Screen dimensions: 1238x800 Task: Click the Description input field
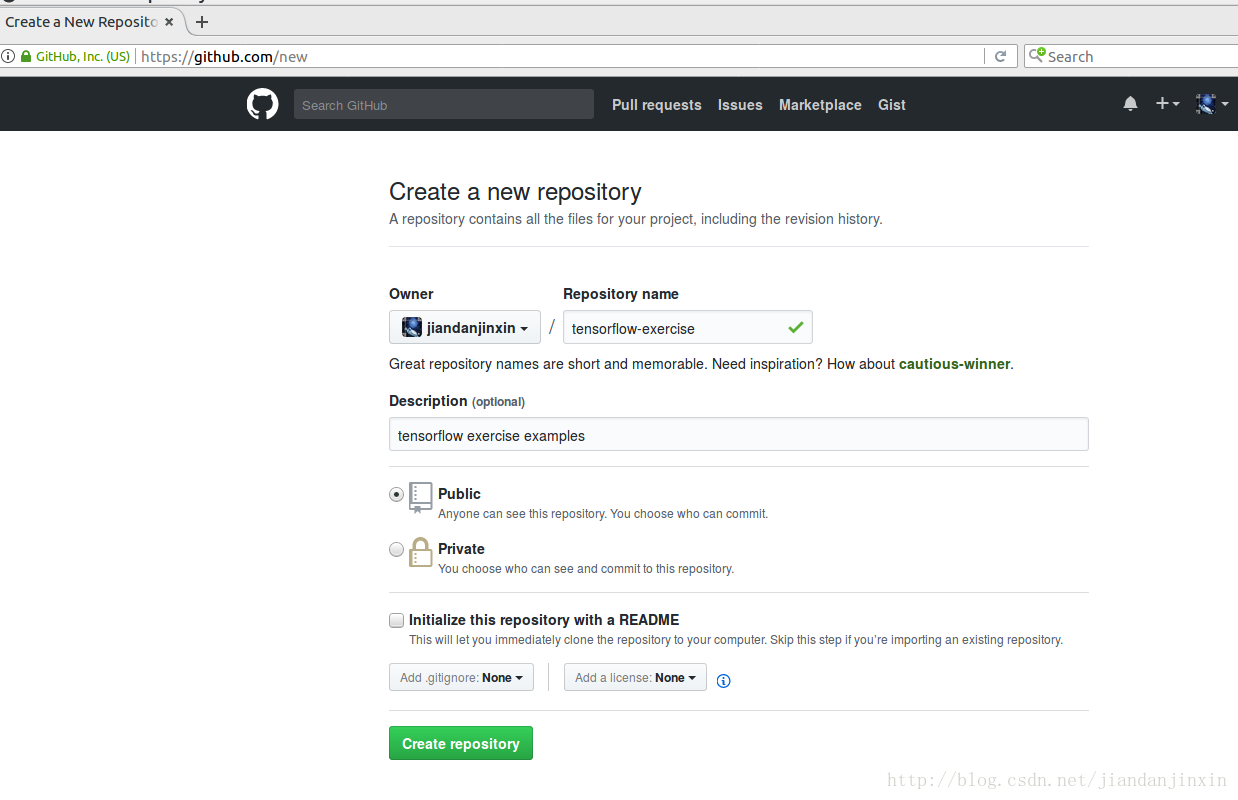739,434
